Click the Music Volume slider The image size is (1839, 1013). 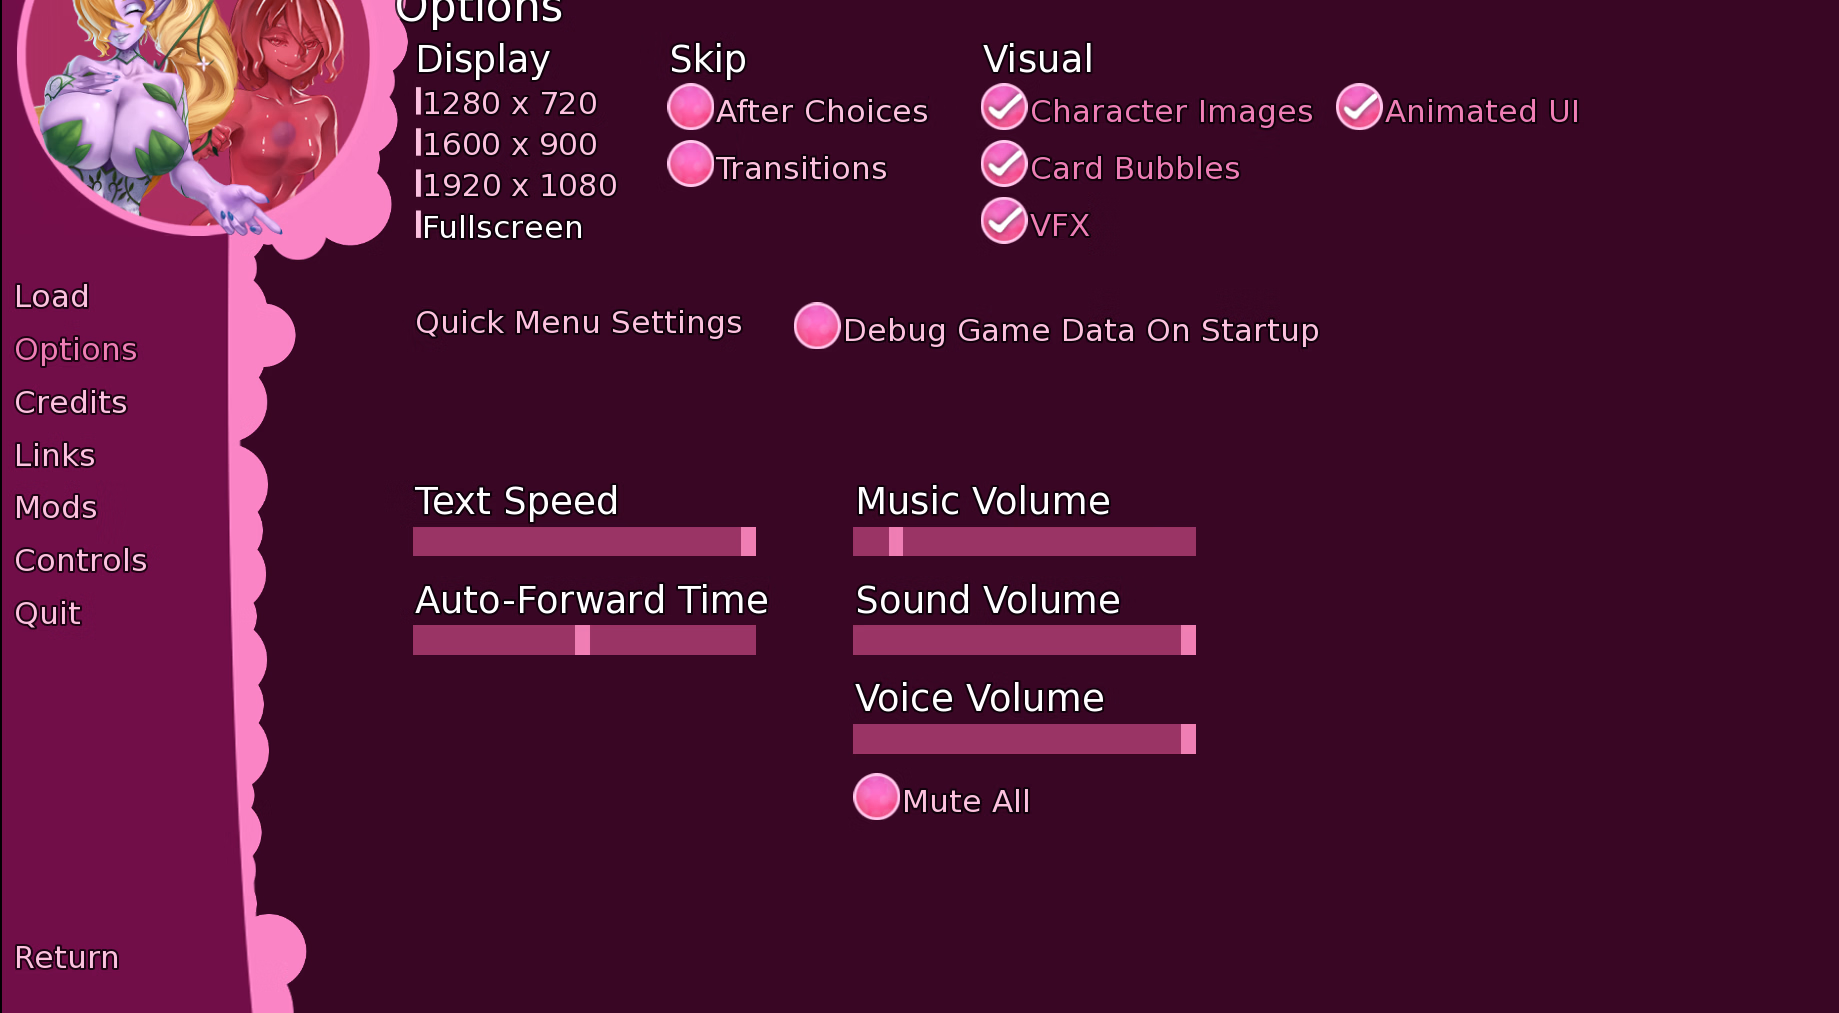(x=1024, y=542)
